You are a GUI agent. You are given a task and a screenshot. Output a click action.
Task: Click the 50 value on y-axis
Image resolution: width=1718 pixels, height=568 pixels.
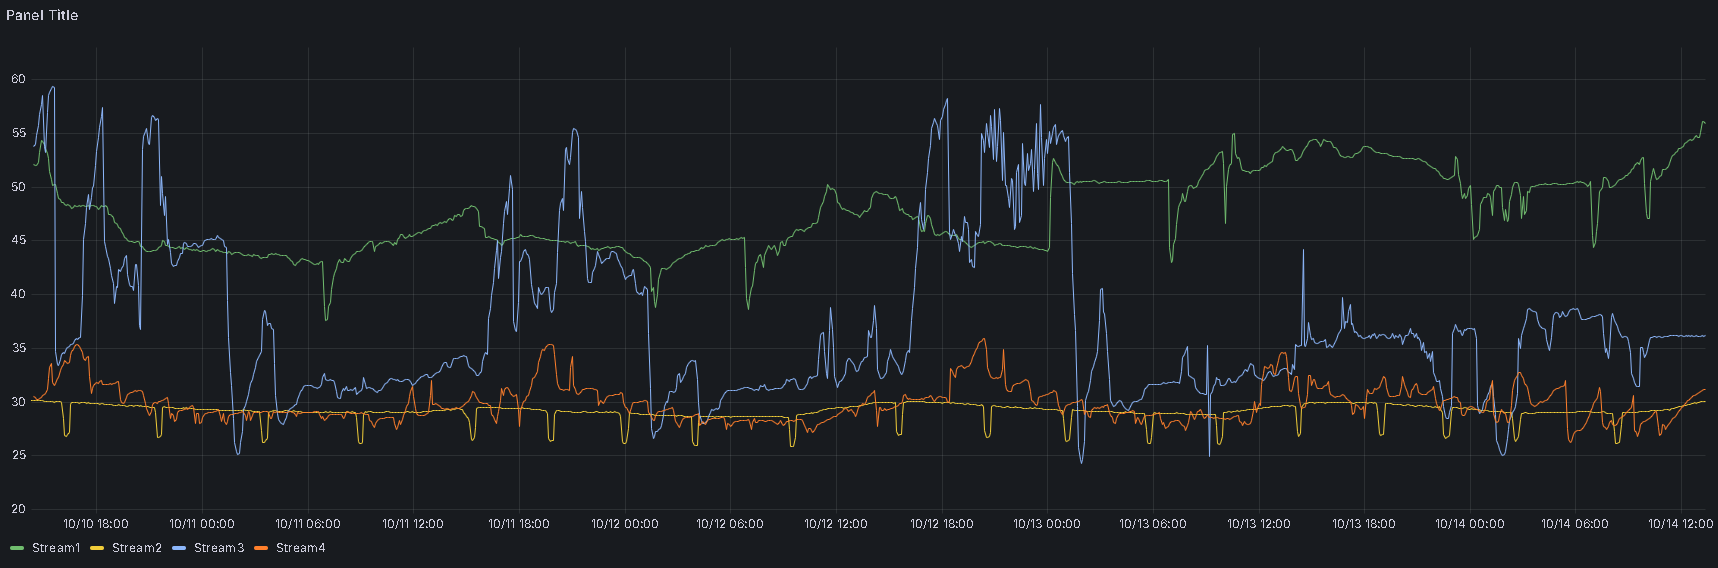tap(18, 187)
